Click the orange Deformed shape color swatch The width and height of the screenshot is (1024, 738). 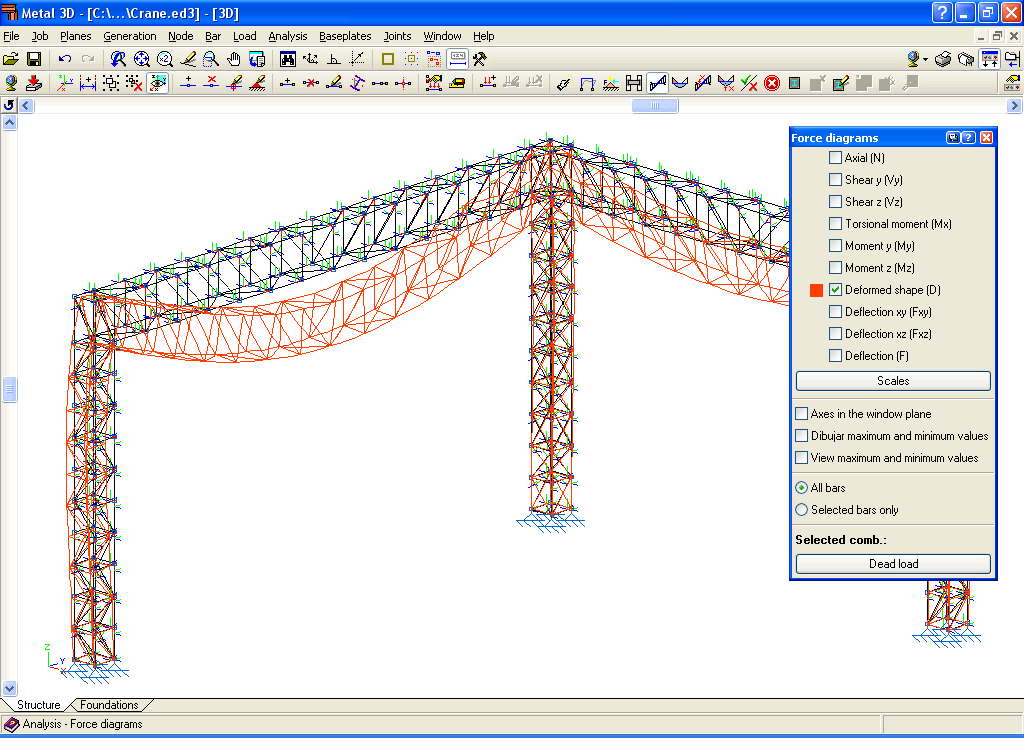[x=816, y=290]
